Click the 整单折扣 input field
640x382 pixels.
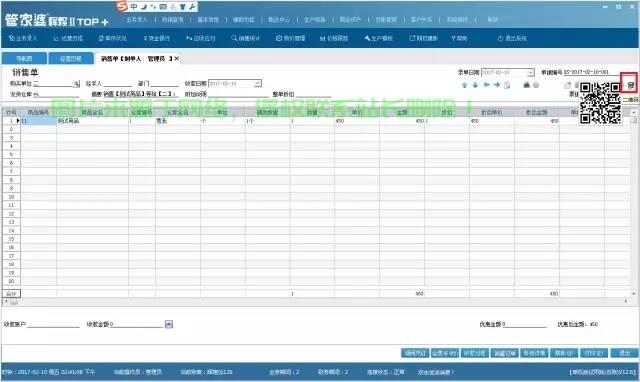(312, 94)
